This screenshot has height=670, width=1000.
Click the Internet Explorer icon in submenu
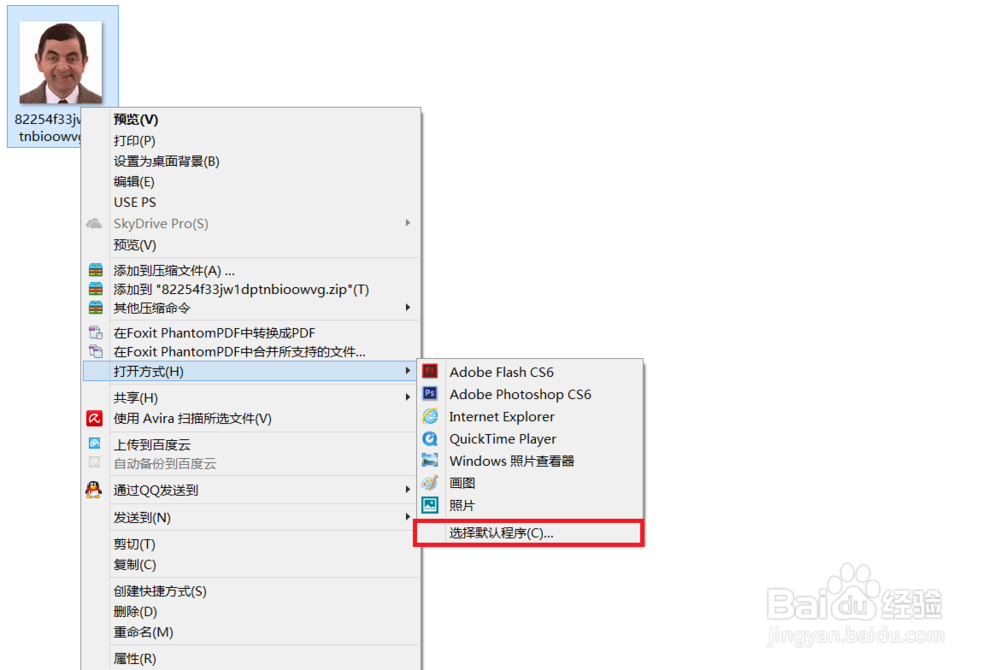(430, 416)
